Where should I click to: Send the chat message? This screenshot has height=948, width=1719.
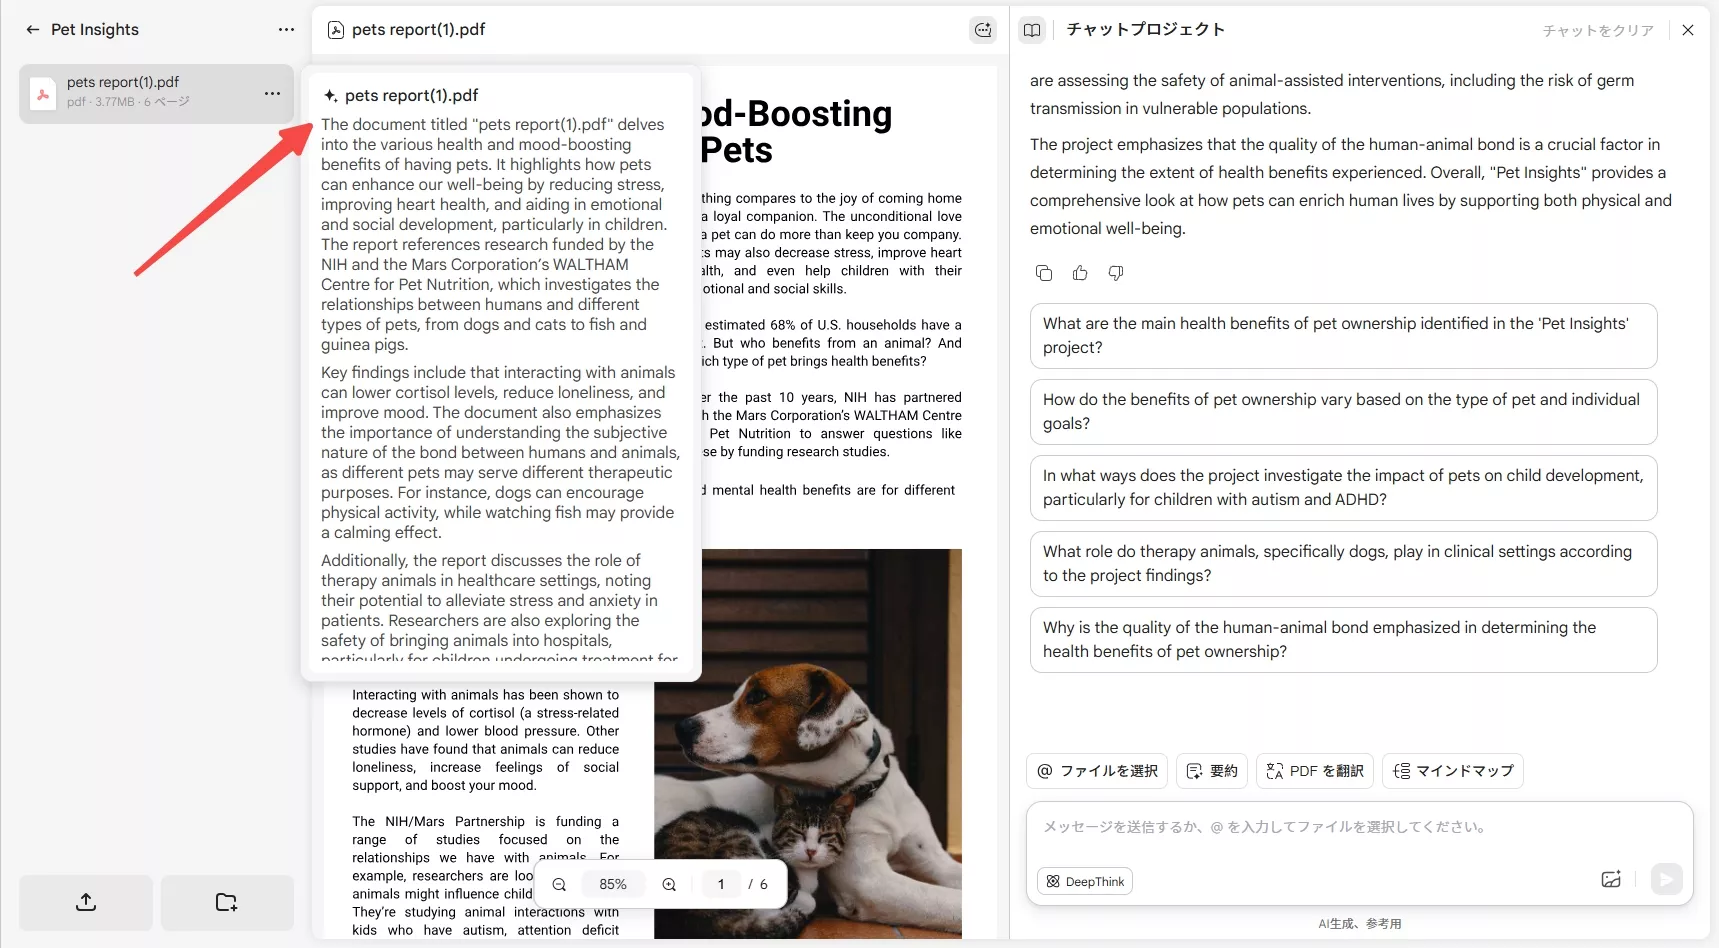click(x=1666, y=880)
